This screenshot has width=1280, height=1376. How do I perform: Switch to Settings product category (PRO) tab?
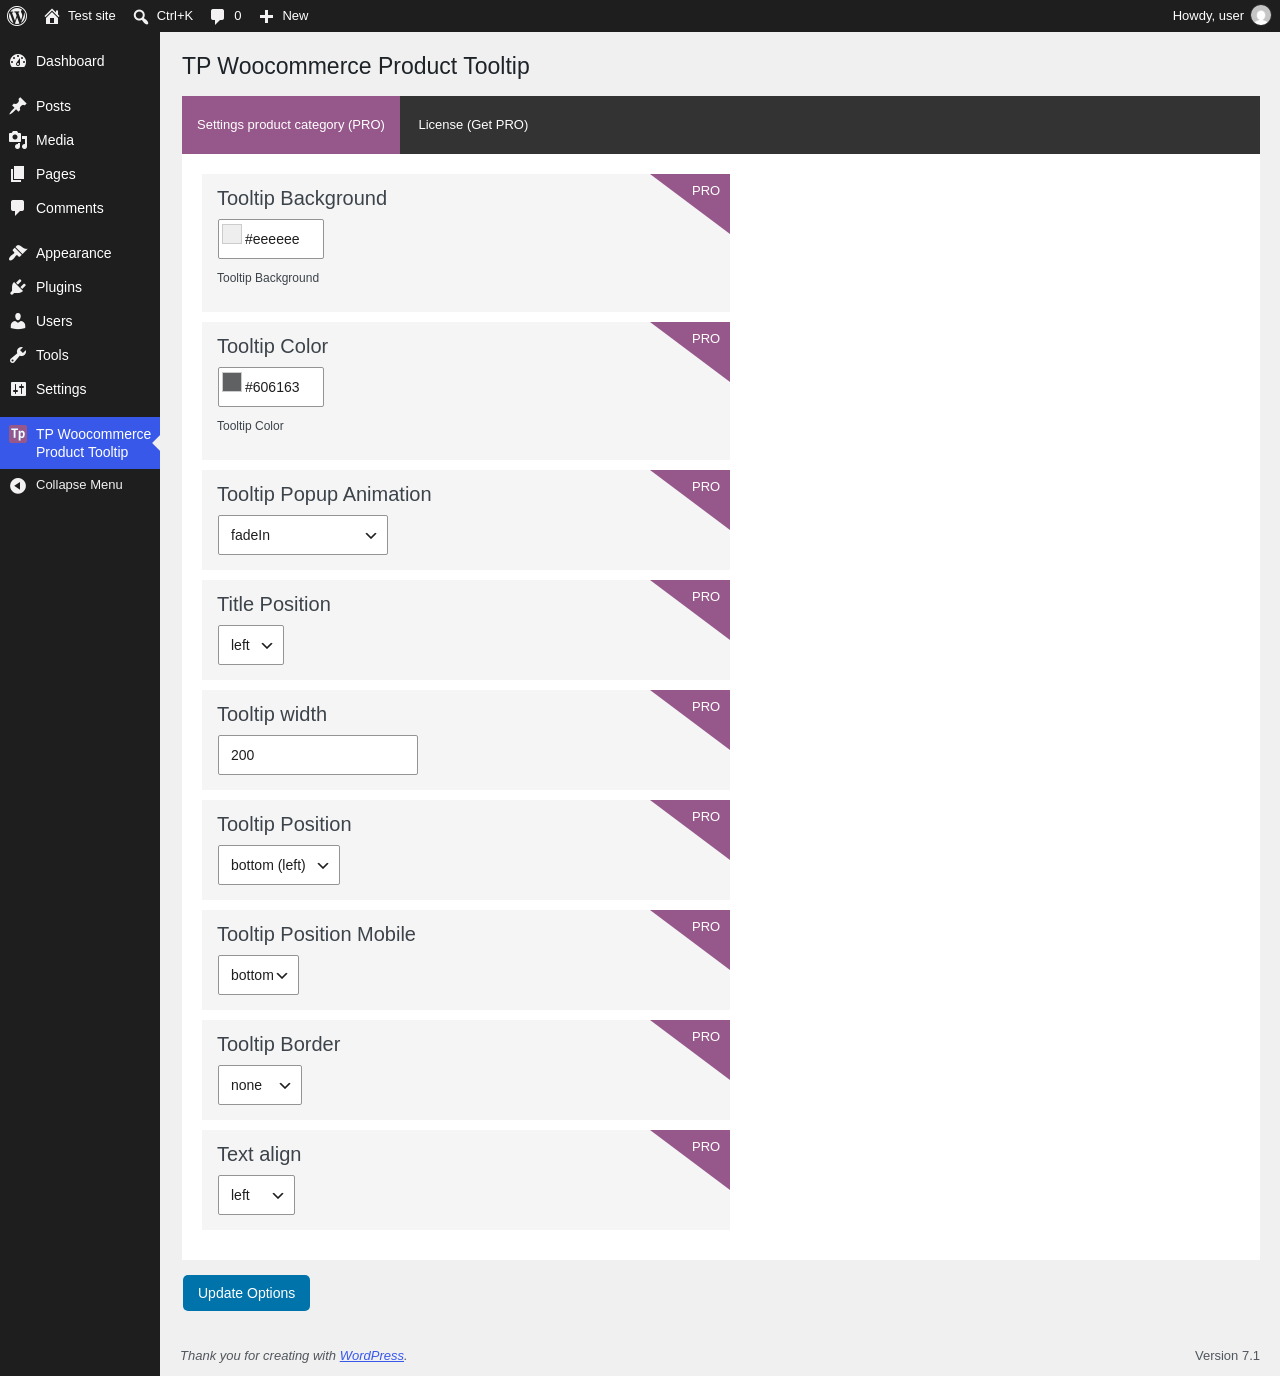coord(291,125)
